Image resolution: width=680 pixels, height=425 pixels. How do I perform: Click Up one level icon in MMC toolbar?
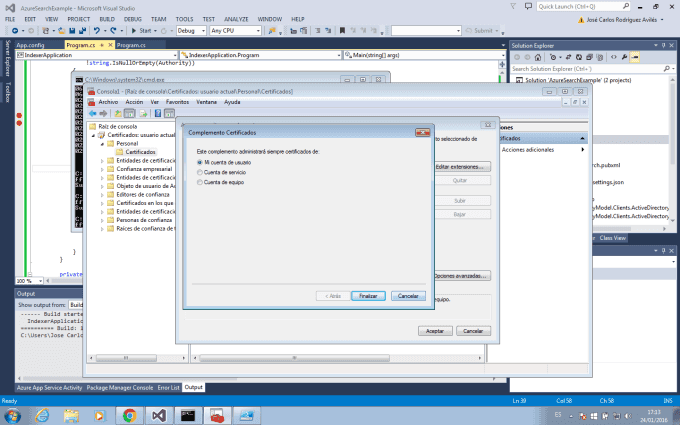click(118, 114)
